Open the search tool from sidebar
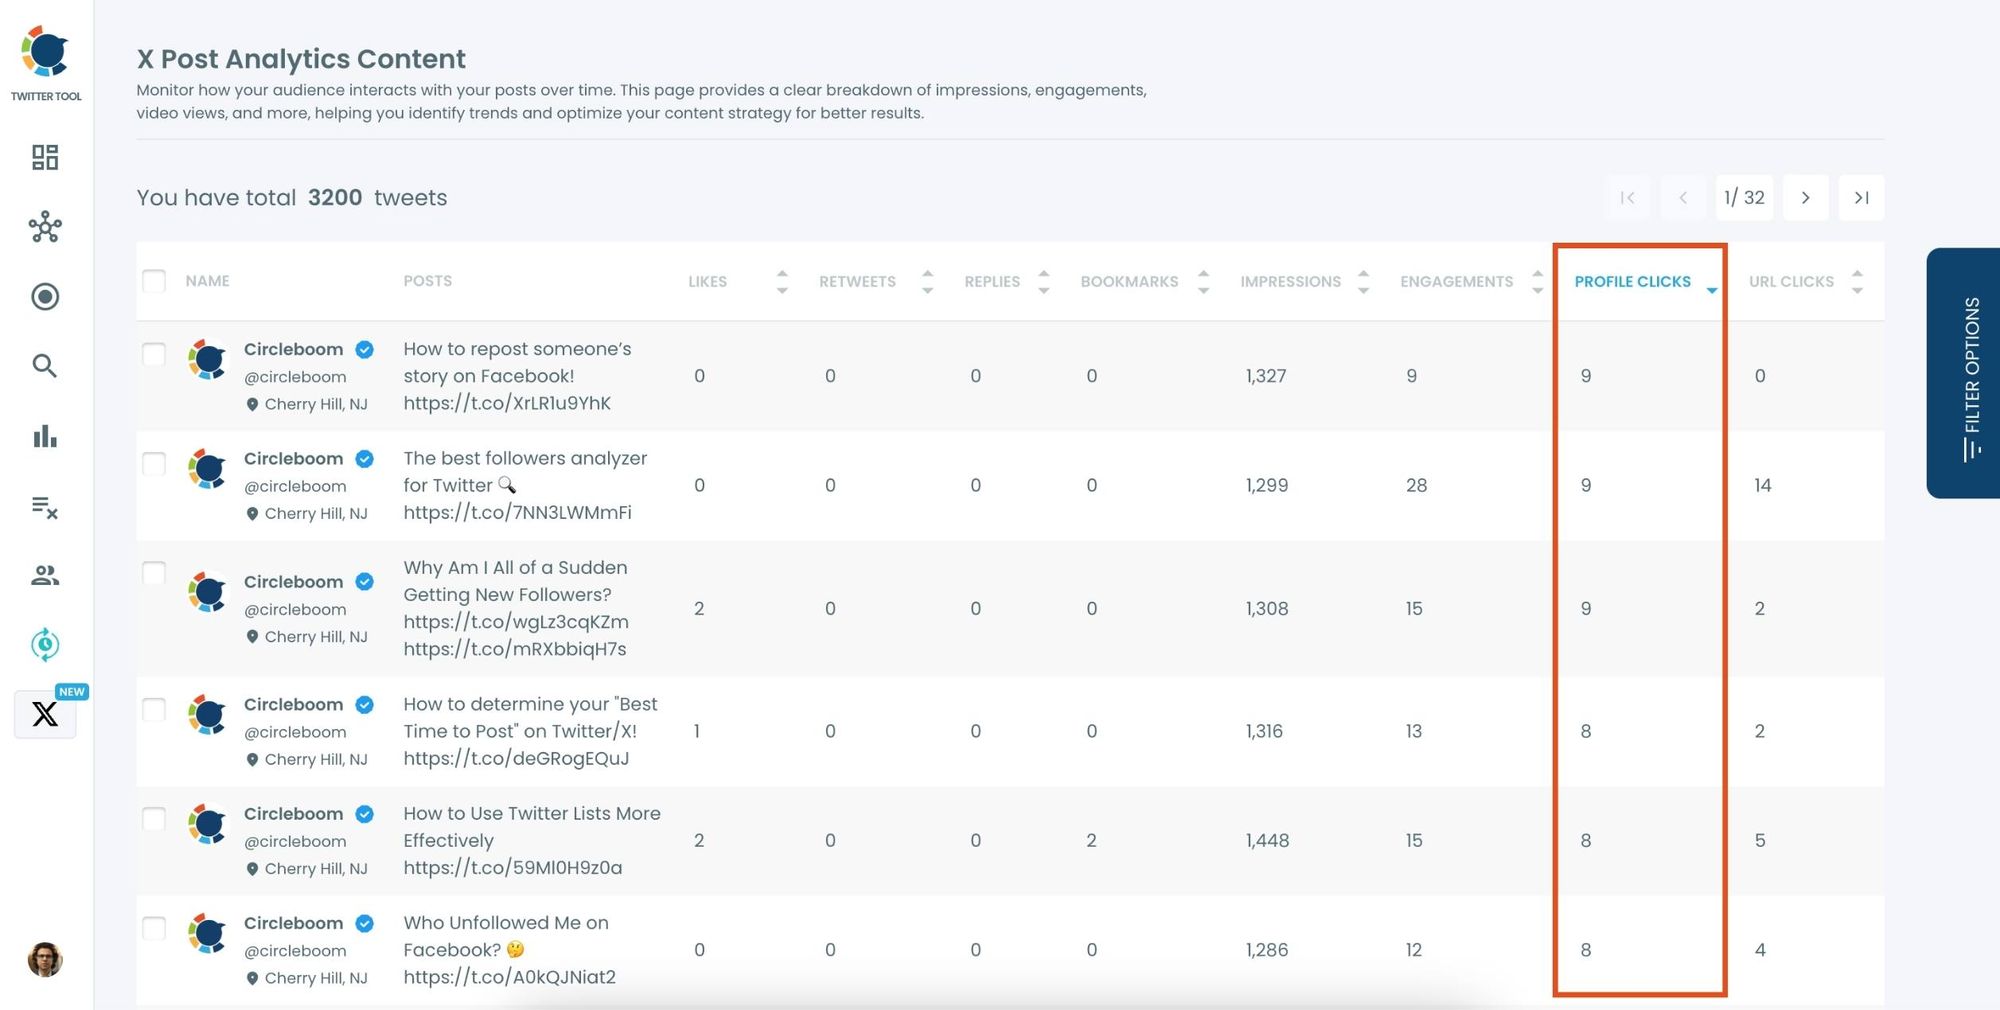2000x1010 pixels. tap(44, 366)
